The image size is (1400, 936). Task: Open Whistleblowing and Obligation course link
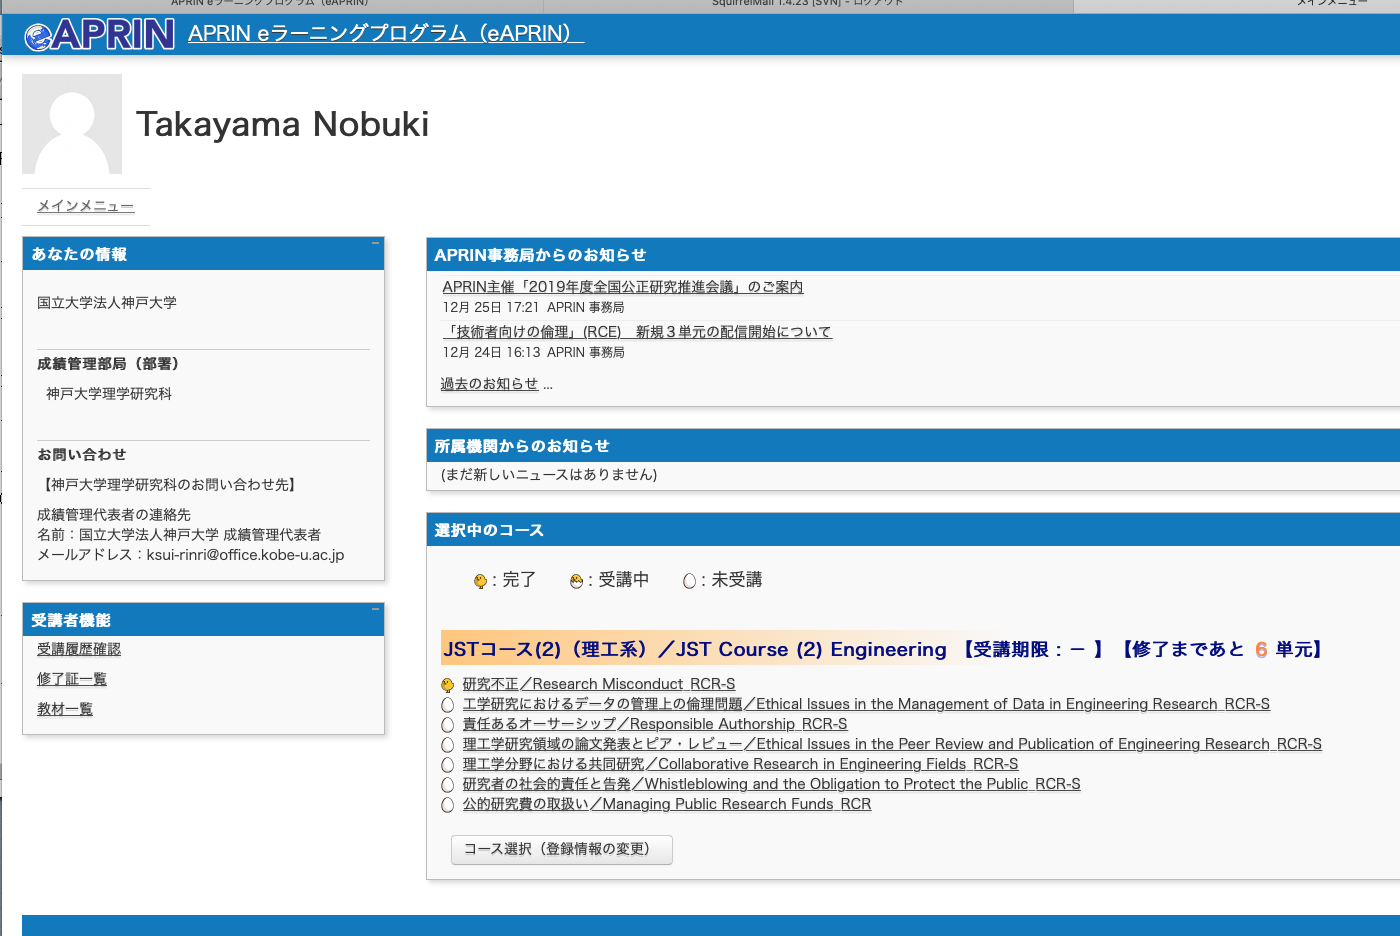tap(772, 784)
